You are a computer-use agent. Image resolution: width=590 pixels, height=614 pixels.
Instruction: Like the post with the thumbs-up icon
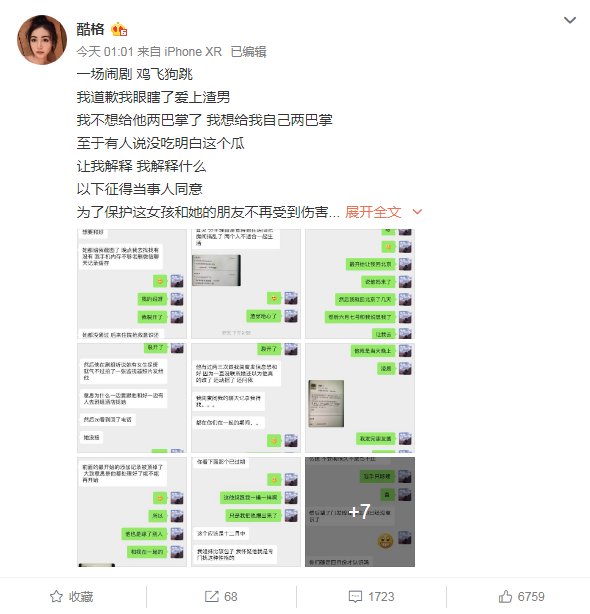click(x=505, y=596)
